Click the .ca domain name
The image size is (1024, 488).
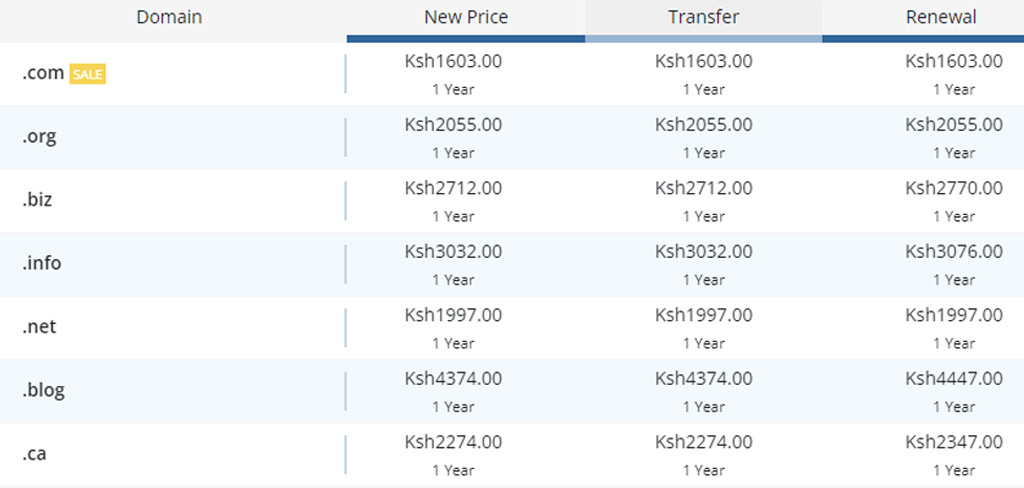(x=34, y=453)
